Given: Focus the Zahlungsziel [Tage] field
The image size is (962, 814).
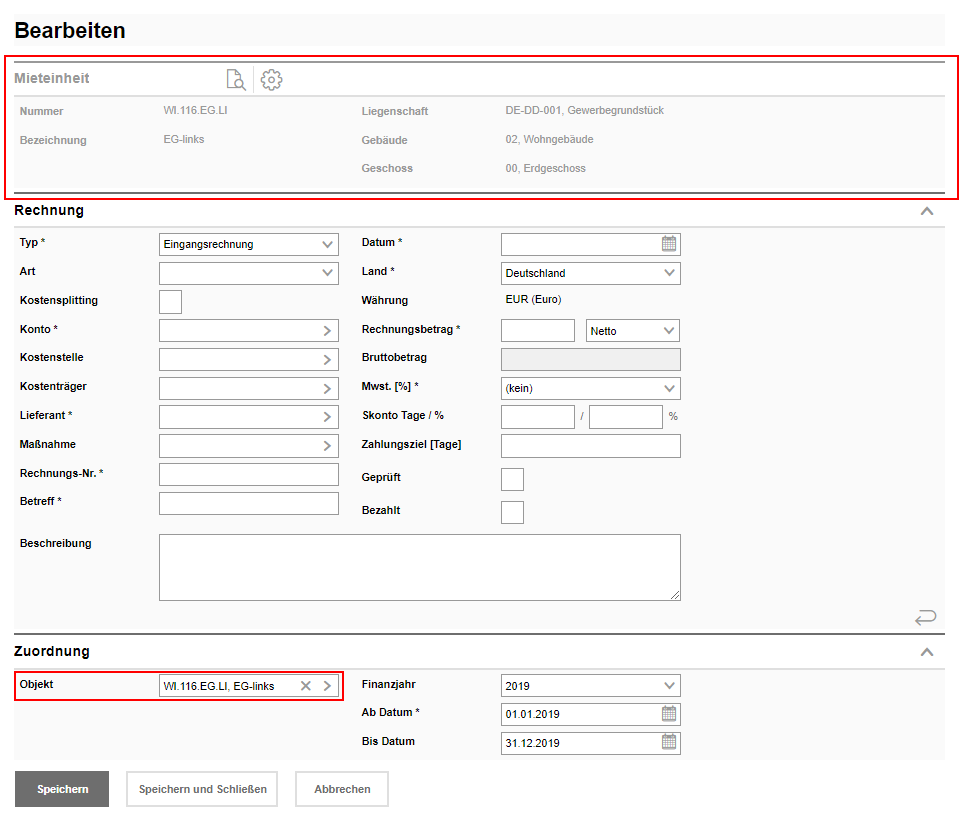Looking at the screenshot, I should [x=590, y=446].
